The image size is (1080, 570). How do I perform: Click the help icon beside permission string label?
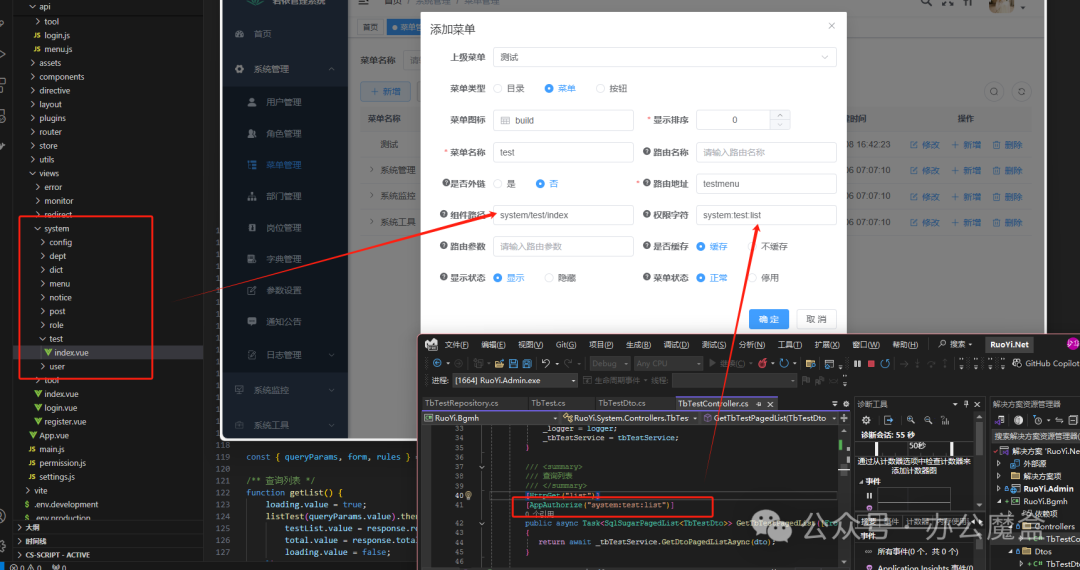647,214
